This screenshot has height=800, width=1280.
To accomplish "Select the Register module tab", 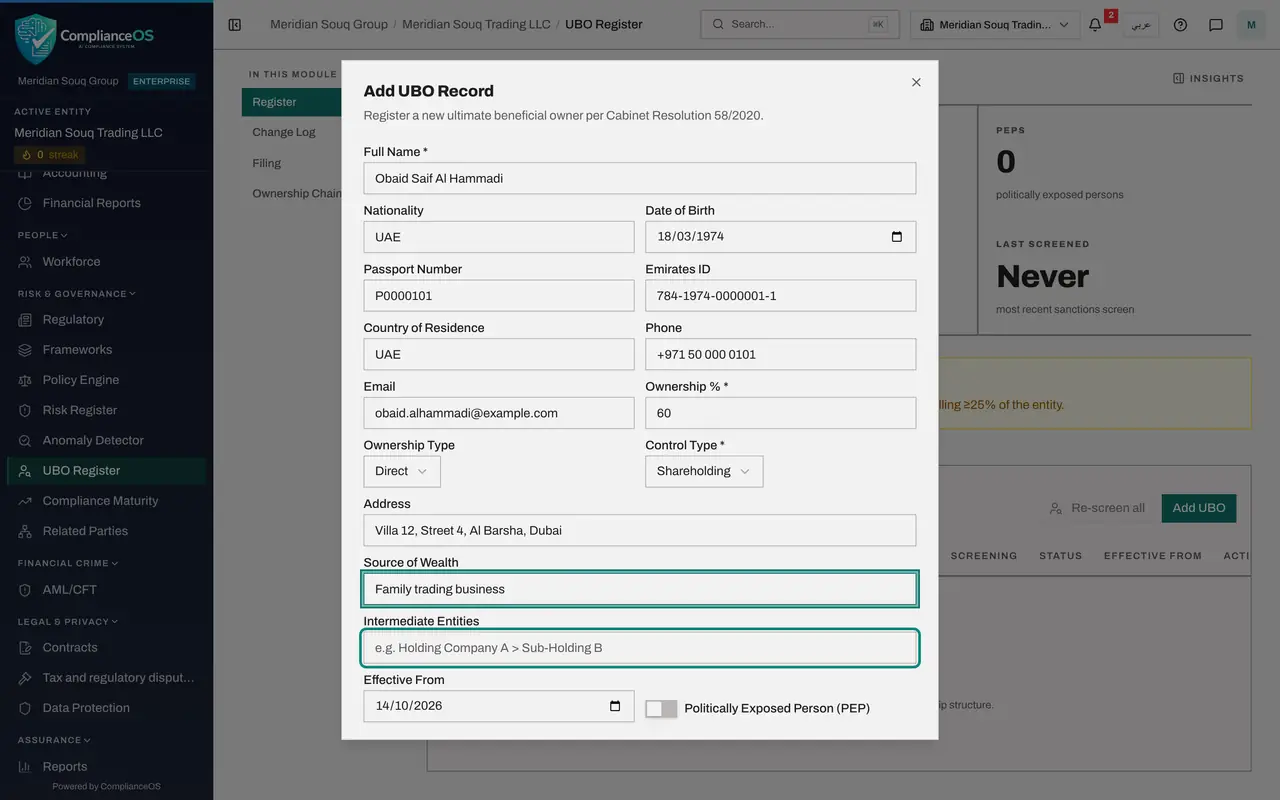I will pyautogui.click(x=291, y=102).
